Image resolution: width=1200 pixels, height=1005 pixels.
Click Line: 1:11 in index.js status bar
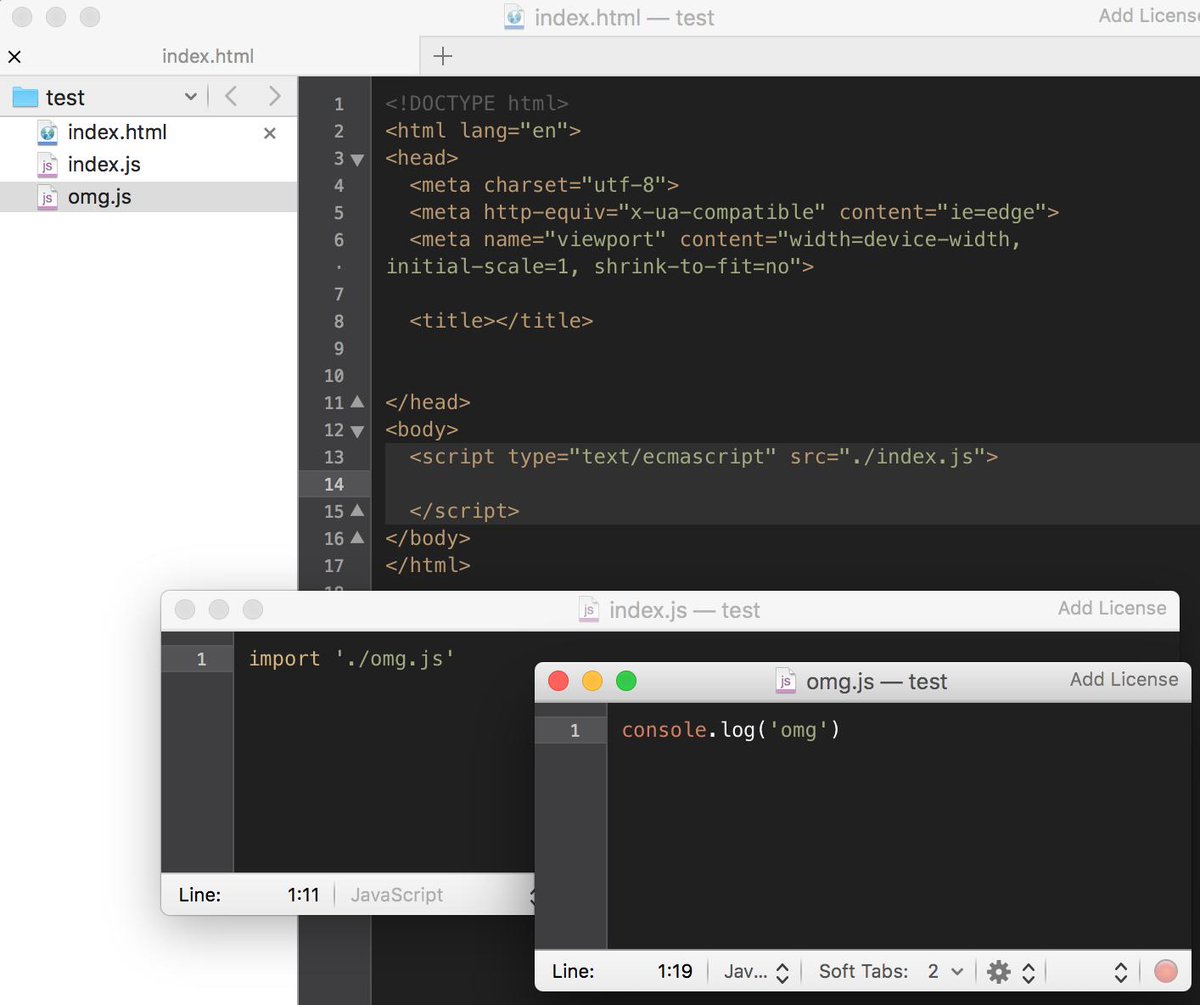(249, 895)
